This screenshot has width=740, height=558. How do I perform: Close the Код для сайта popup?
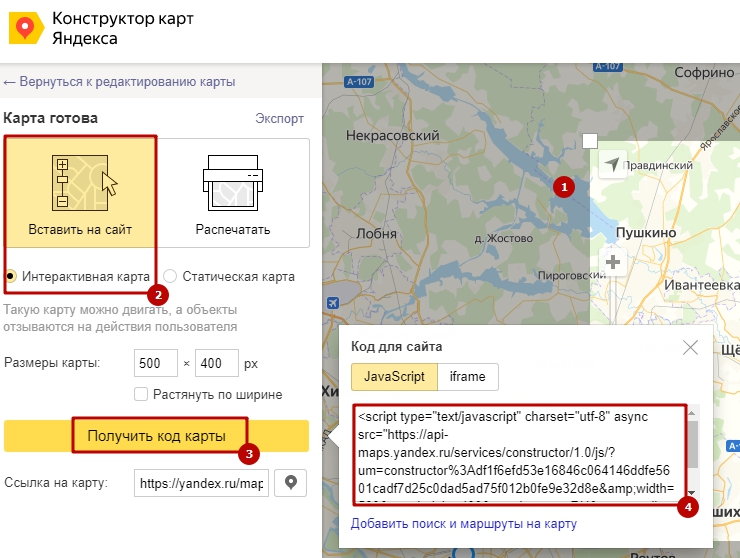pos(690,347)
